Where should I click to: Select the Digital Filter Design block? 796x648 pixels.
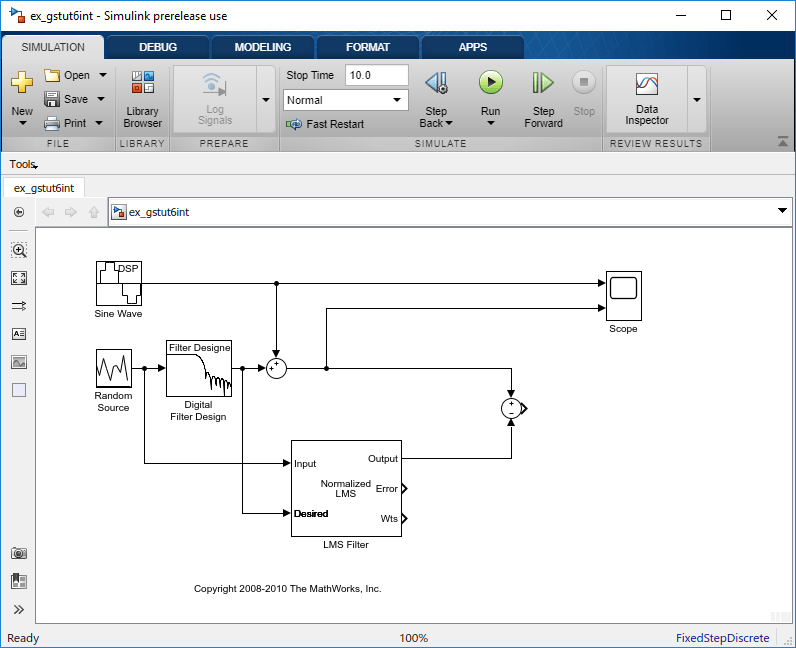coord(199,369)
